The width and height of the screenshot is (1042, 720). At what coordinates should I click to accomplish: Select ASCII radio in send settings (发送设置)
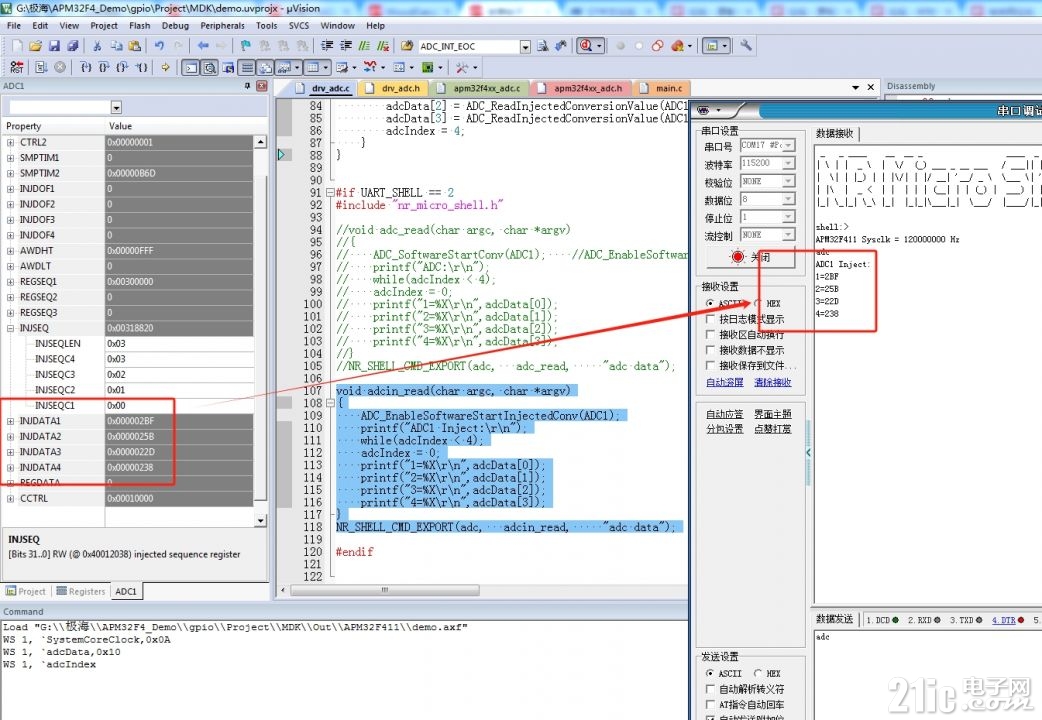(x=710, y=673)
